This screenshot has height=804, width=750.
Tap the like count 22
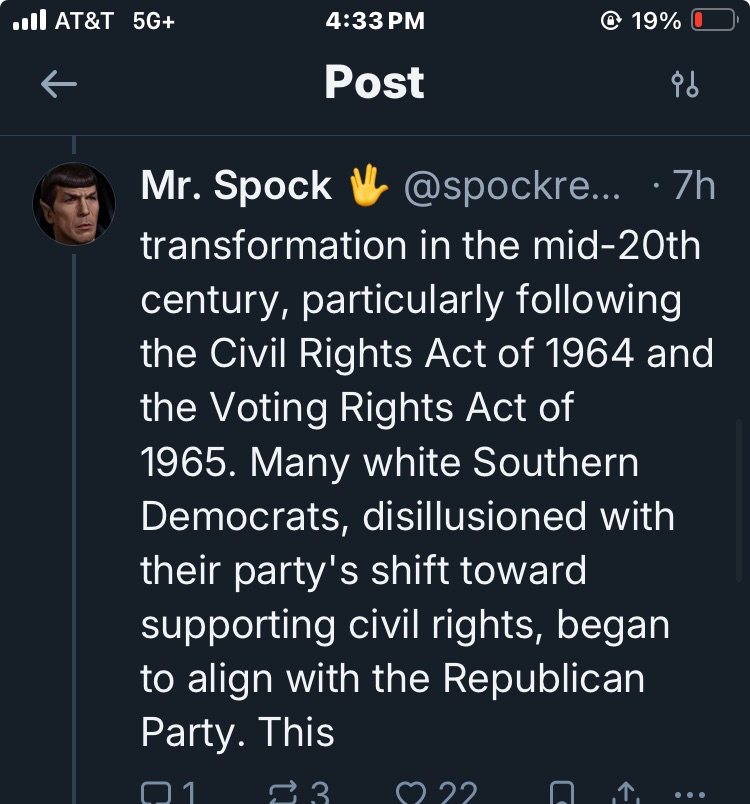pos(458,795)
